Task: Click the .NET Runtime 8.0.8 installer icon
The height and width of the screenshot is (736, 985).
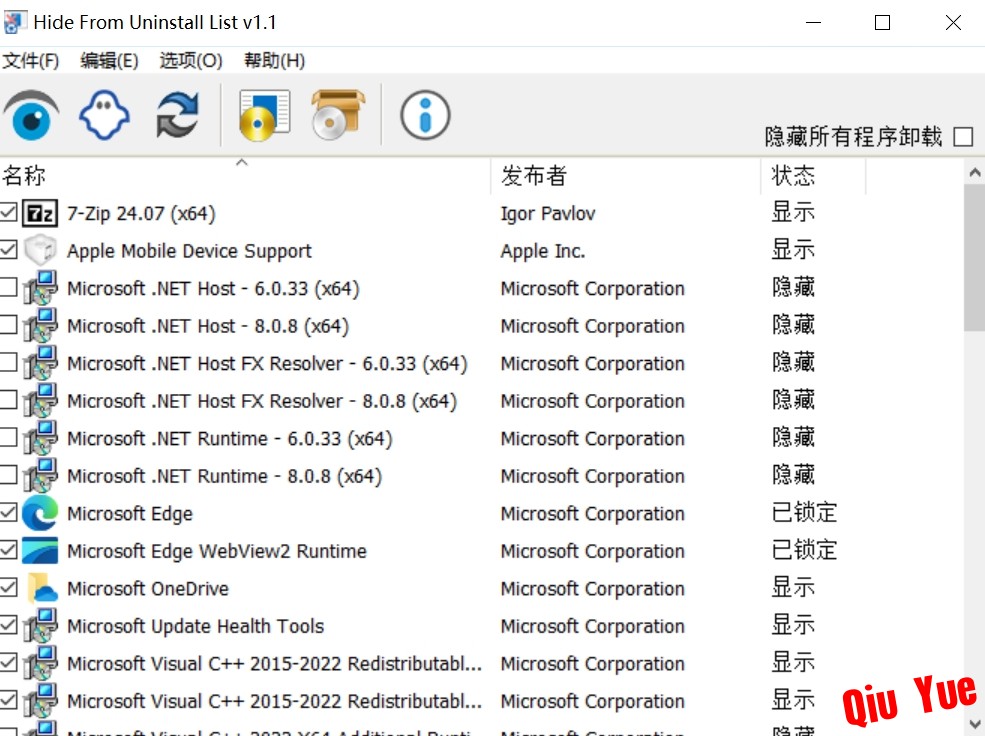Action: [x=40, y=476]
